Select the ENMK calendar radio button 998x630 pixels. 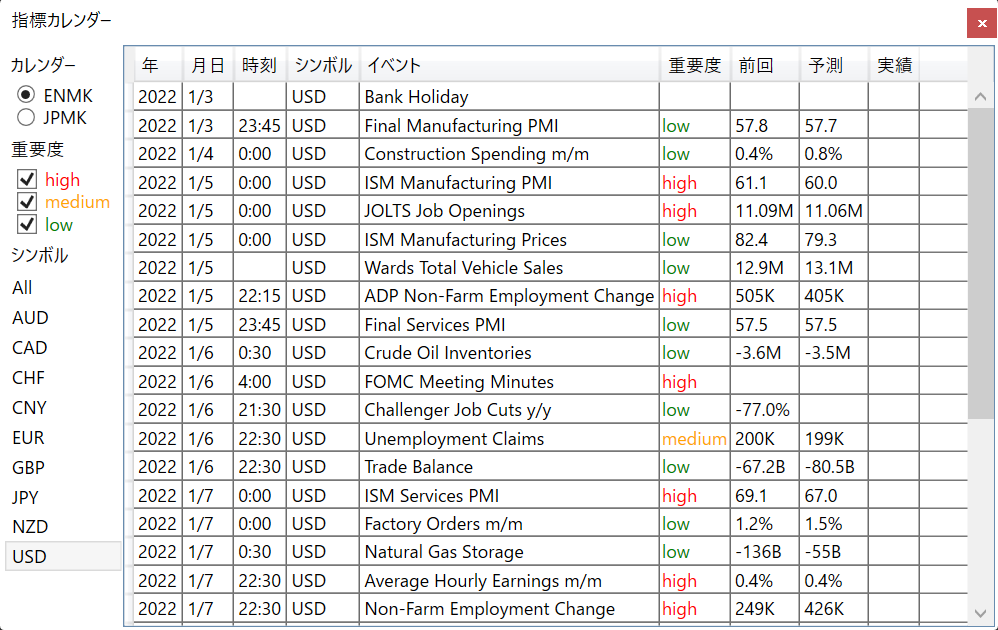tap(27, 95)
